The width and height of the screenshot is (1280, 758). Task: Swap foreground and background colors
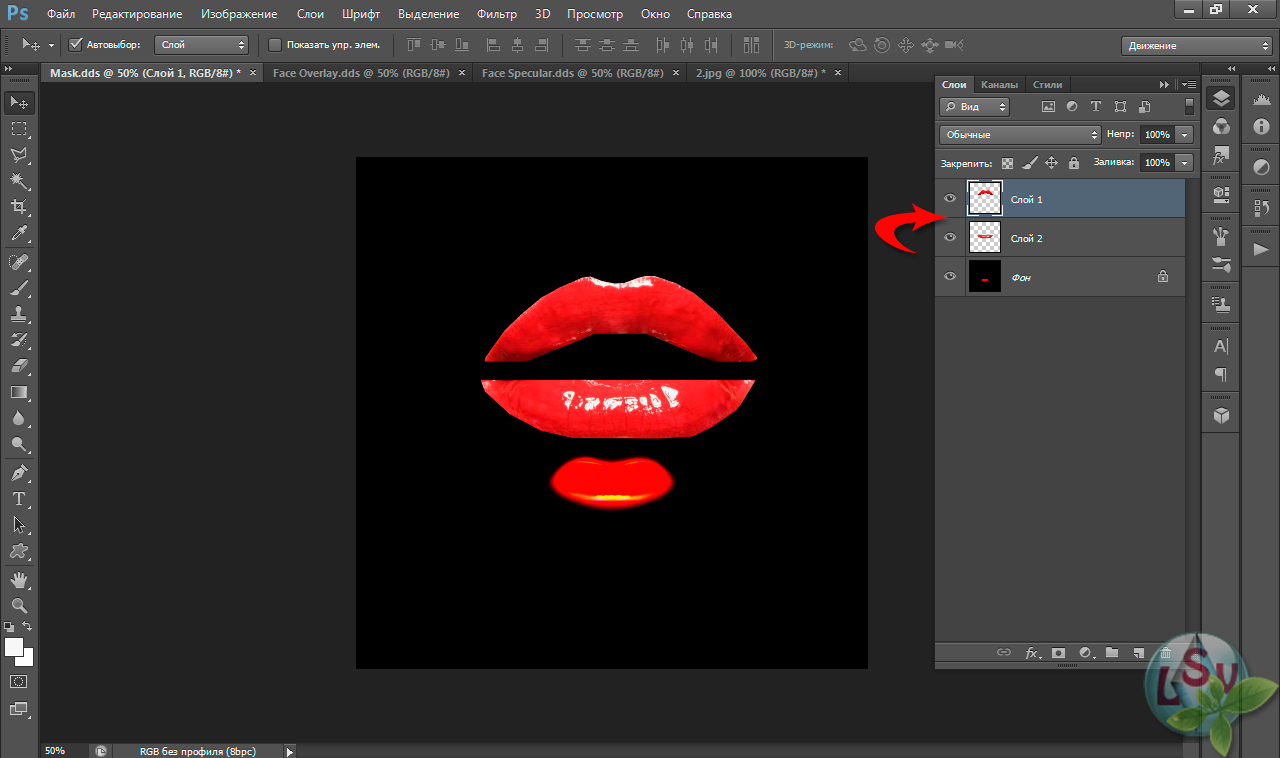(29, 627)
